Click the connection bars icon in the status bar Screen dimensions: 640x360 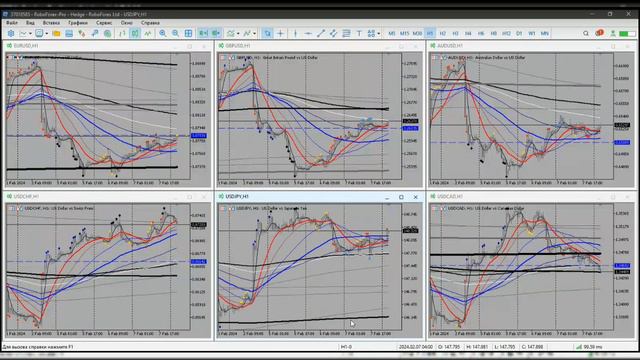coord(579,347)
